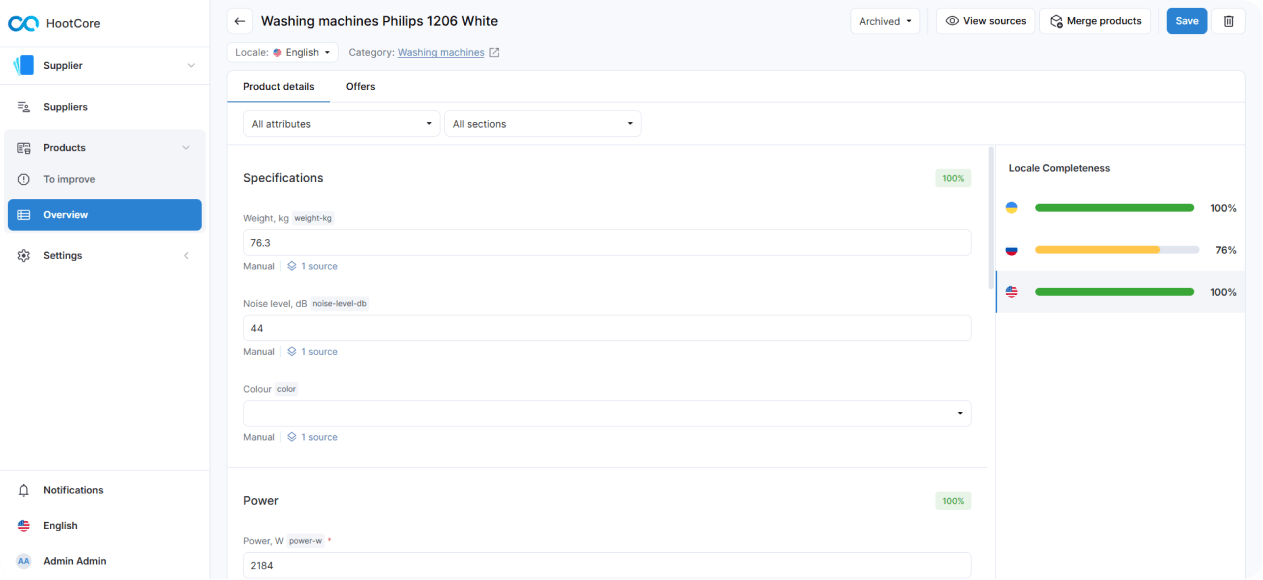The image size is (1263, 580).
Task: Click the Admin Admin user name
Action: click(x=74, y=561)
